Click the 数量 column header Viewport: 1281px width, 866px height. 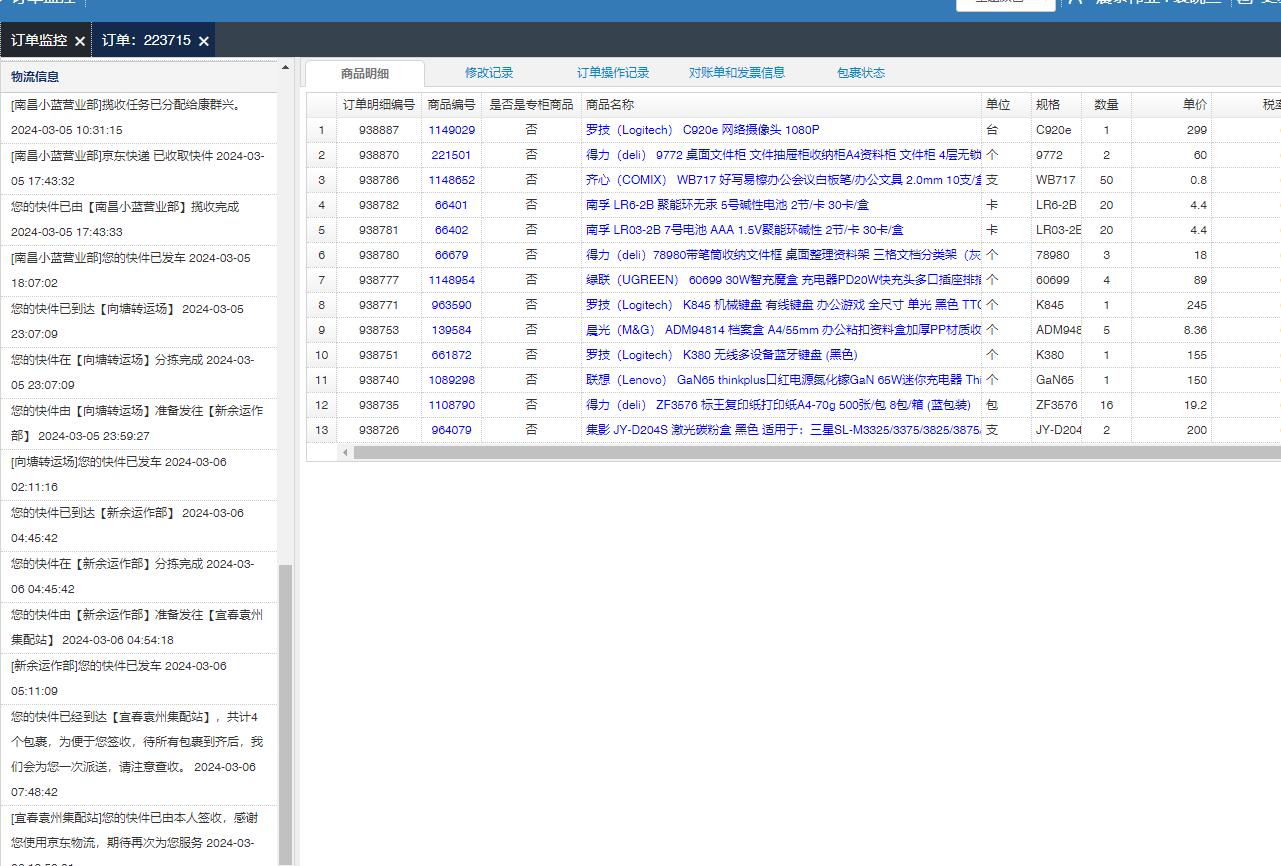pos(1106,105)
